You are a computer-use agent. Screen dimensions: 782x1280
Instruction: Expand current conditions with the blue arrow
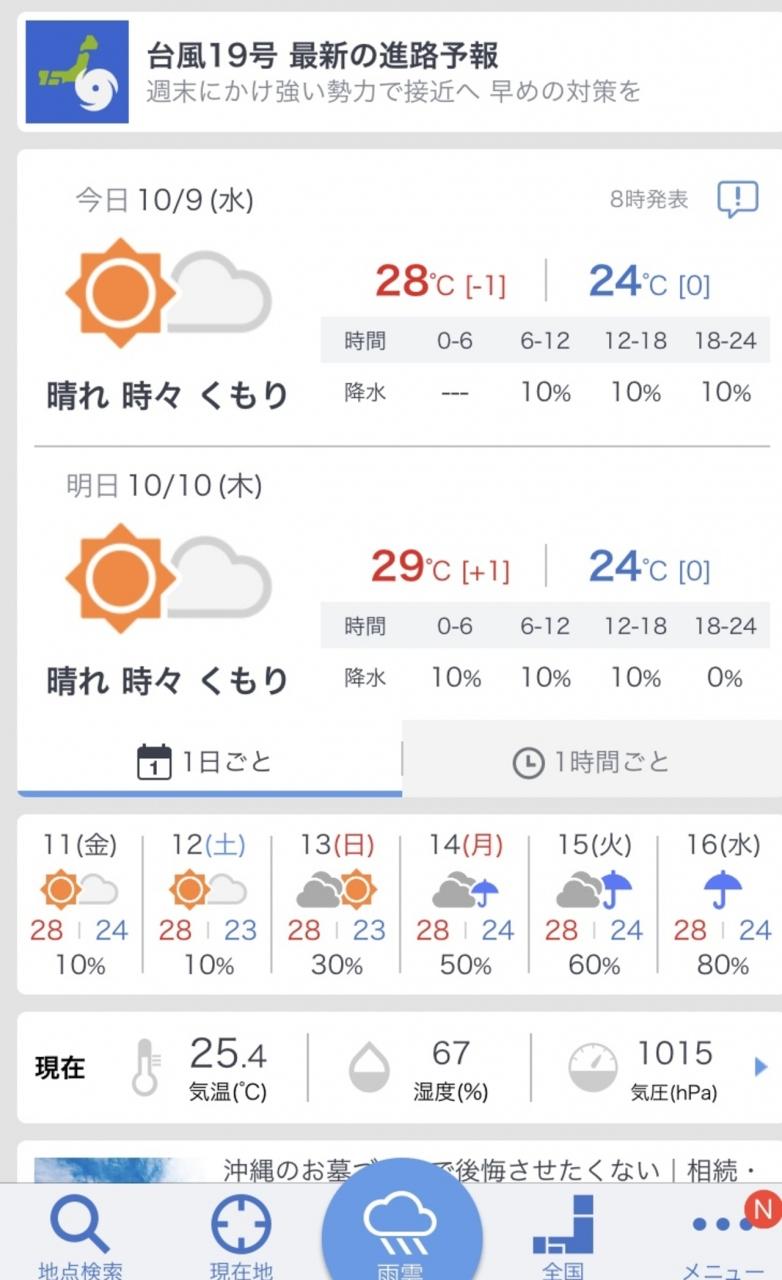click(760, 1066)
